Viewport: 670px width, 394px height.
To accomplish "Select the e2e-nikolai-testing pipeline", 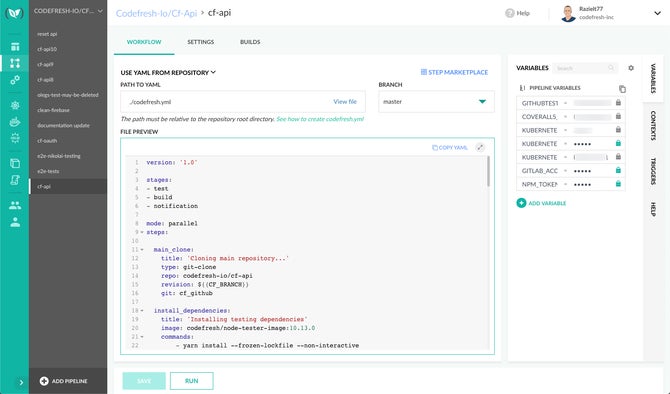I will click(59, 156).
